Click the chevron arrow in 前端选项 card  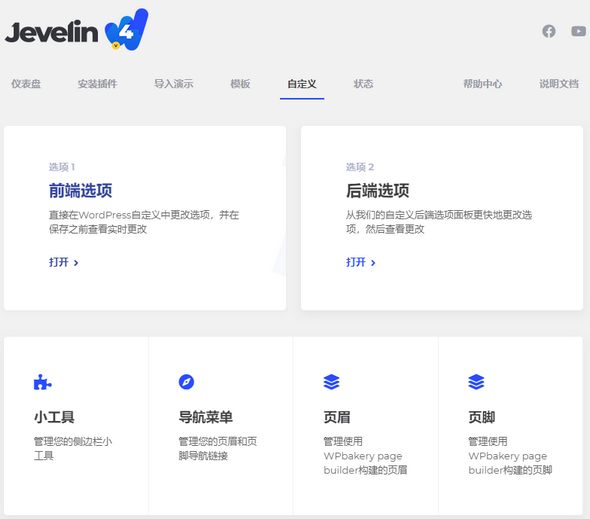tap(76, 263)
